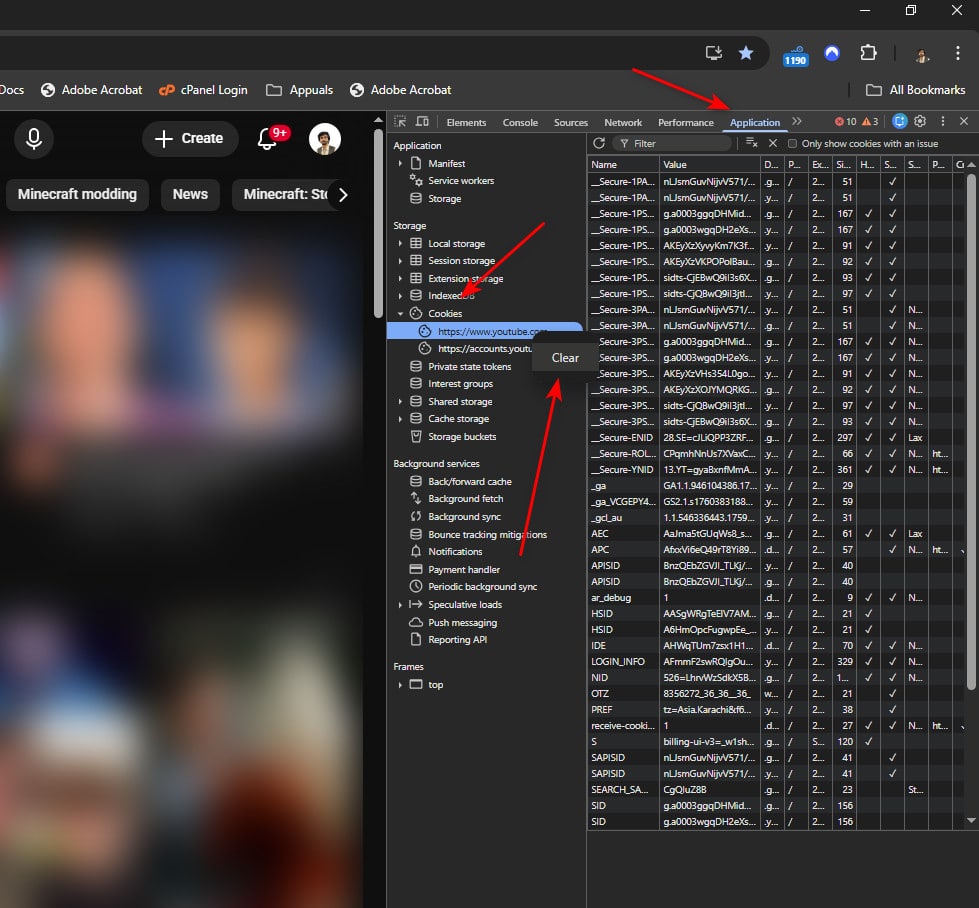979x908 pixels.
Task: Refresh the cookies table
Action: coord(599,143)
